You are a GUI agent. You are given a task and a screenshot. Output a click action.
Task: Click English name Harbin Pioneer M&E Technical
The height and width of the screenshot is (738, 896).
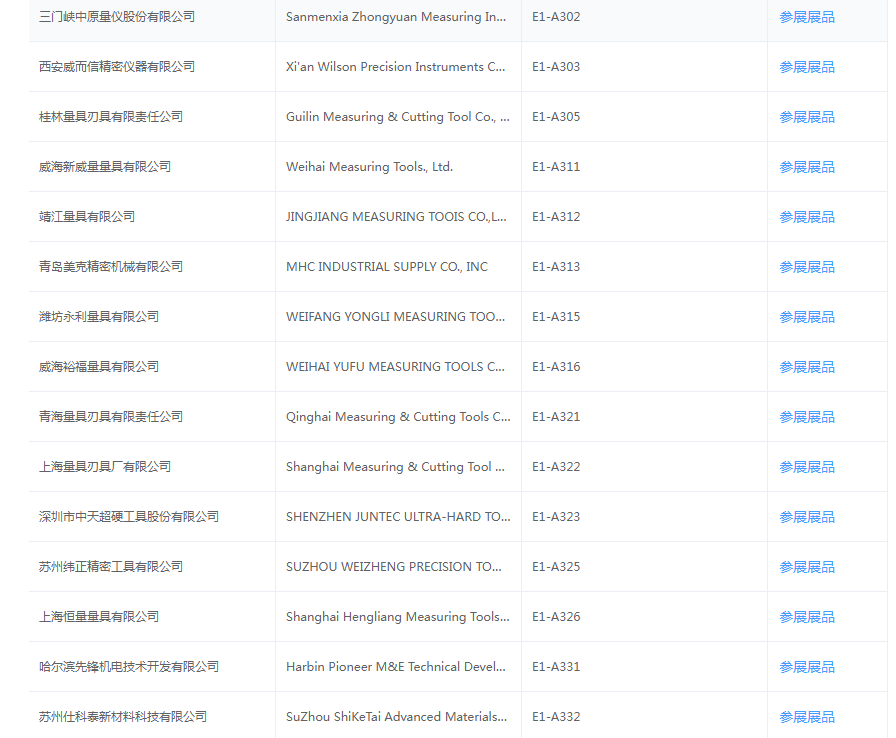point(395,667)
